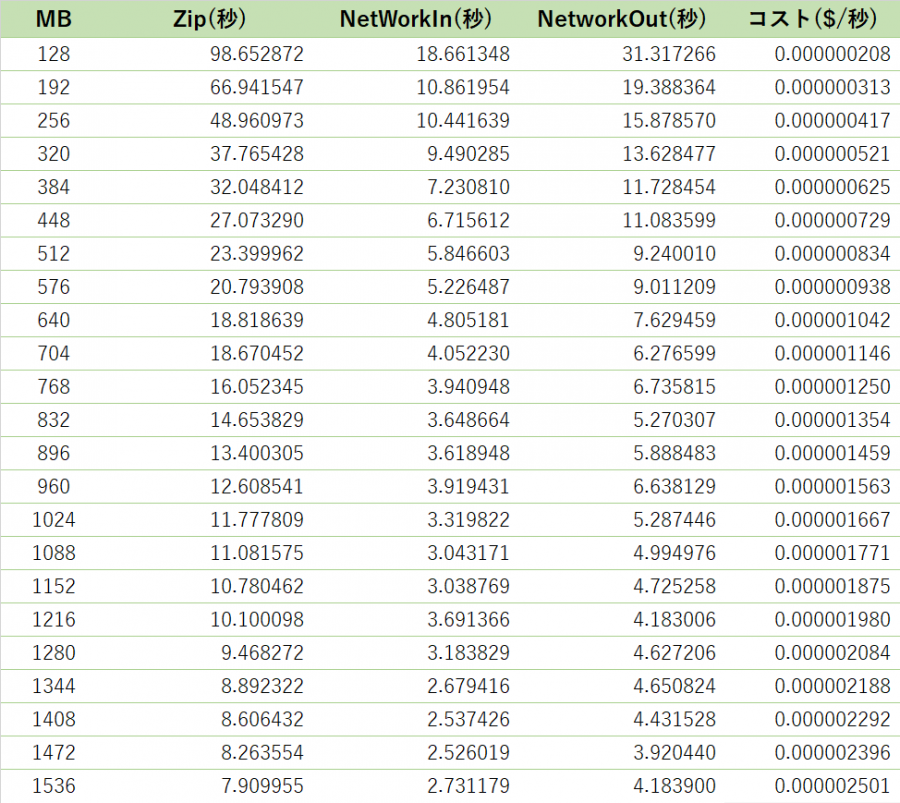This screenshot has width=900, height=803.
Task: Select the MB cell 448
Action: [53, 220]
